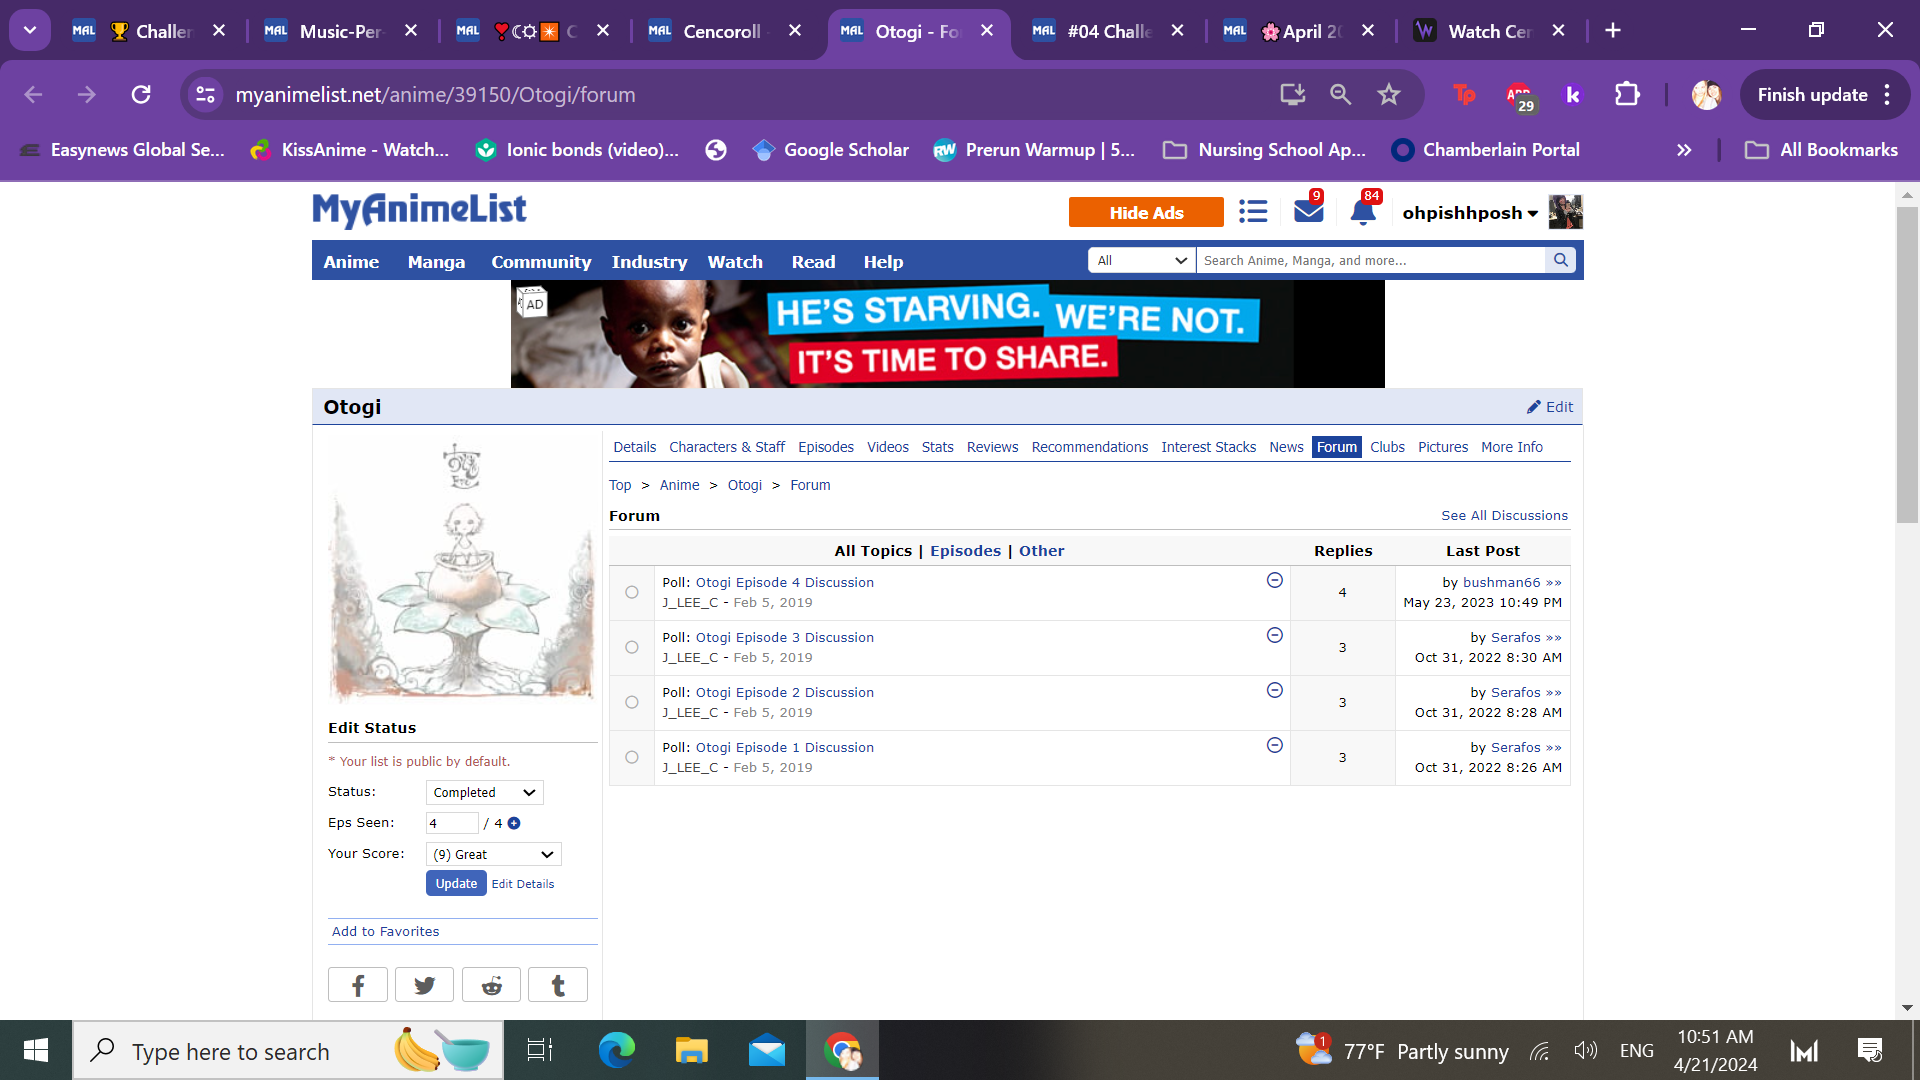Screen dimensions: 1920x1080
Task: Share via Reddit icon
Action: (x=491, y=985)
